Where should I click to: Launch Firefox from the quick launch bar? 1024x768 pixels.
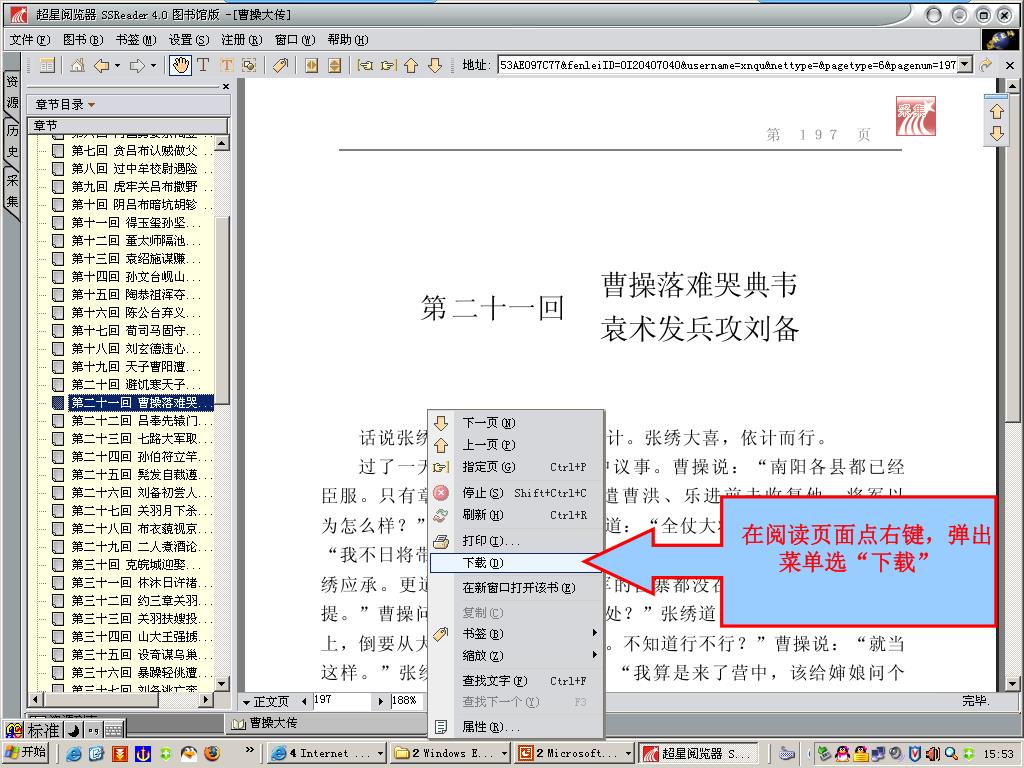tap(212, 754)
